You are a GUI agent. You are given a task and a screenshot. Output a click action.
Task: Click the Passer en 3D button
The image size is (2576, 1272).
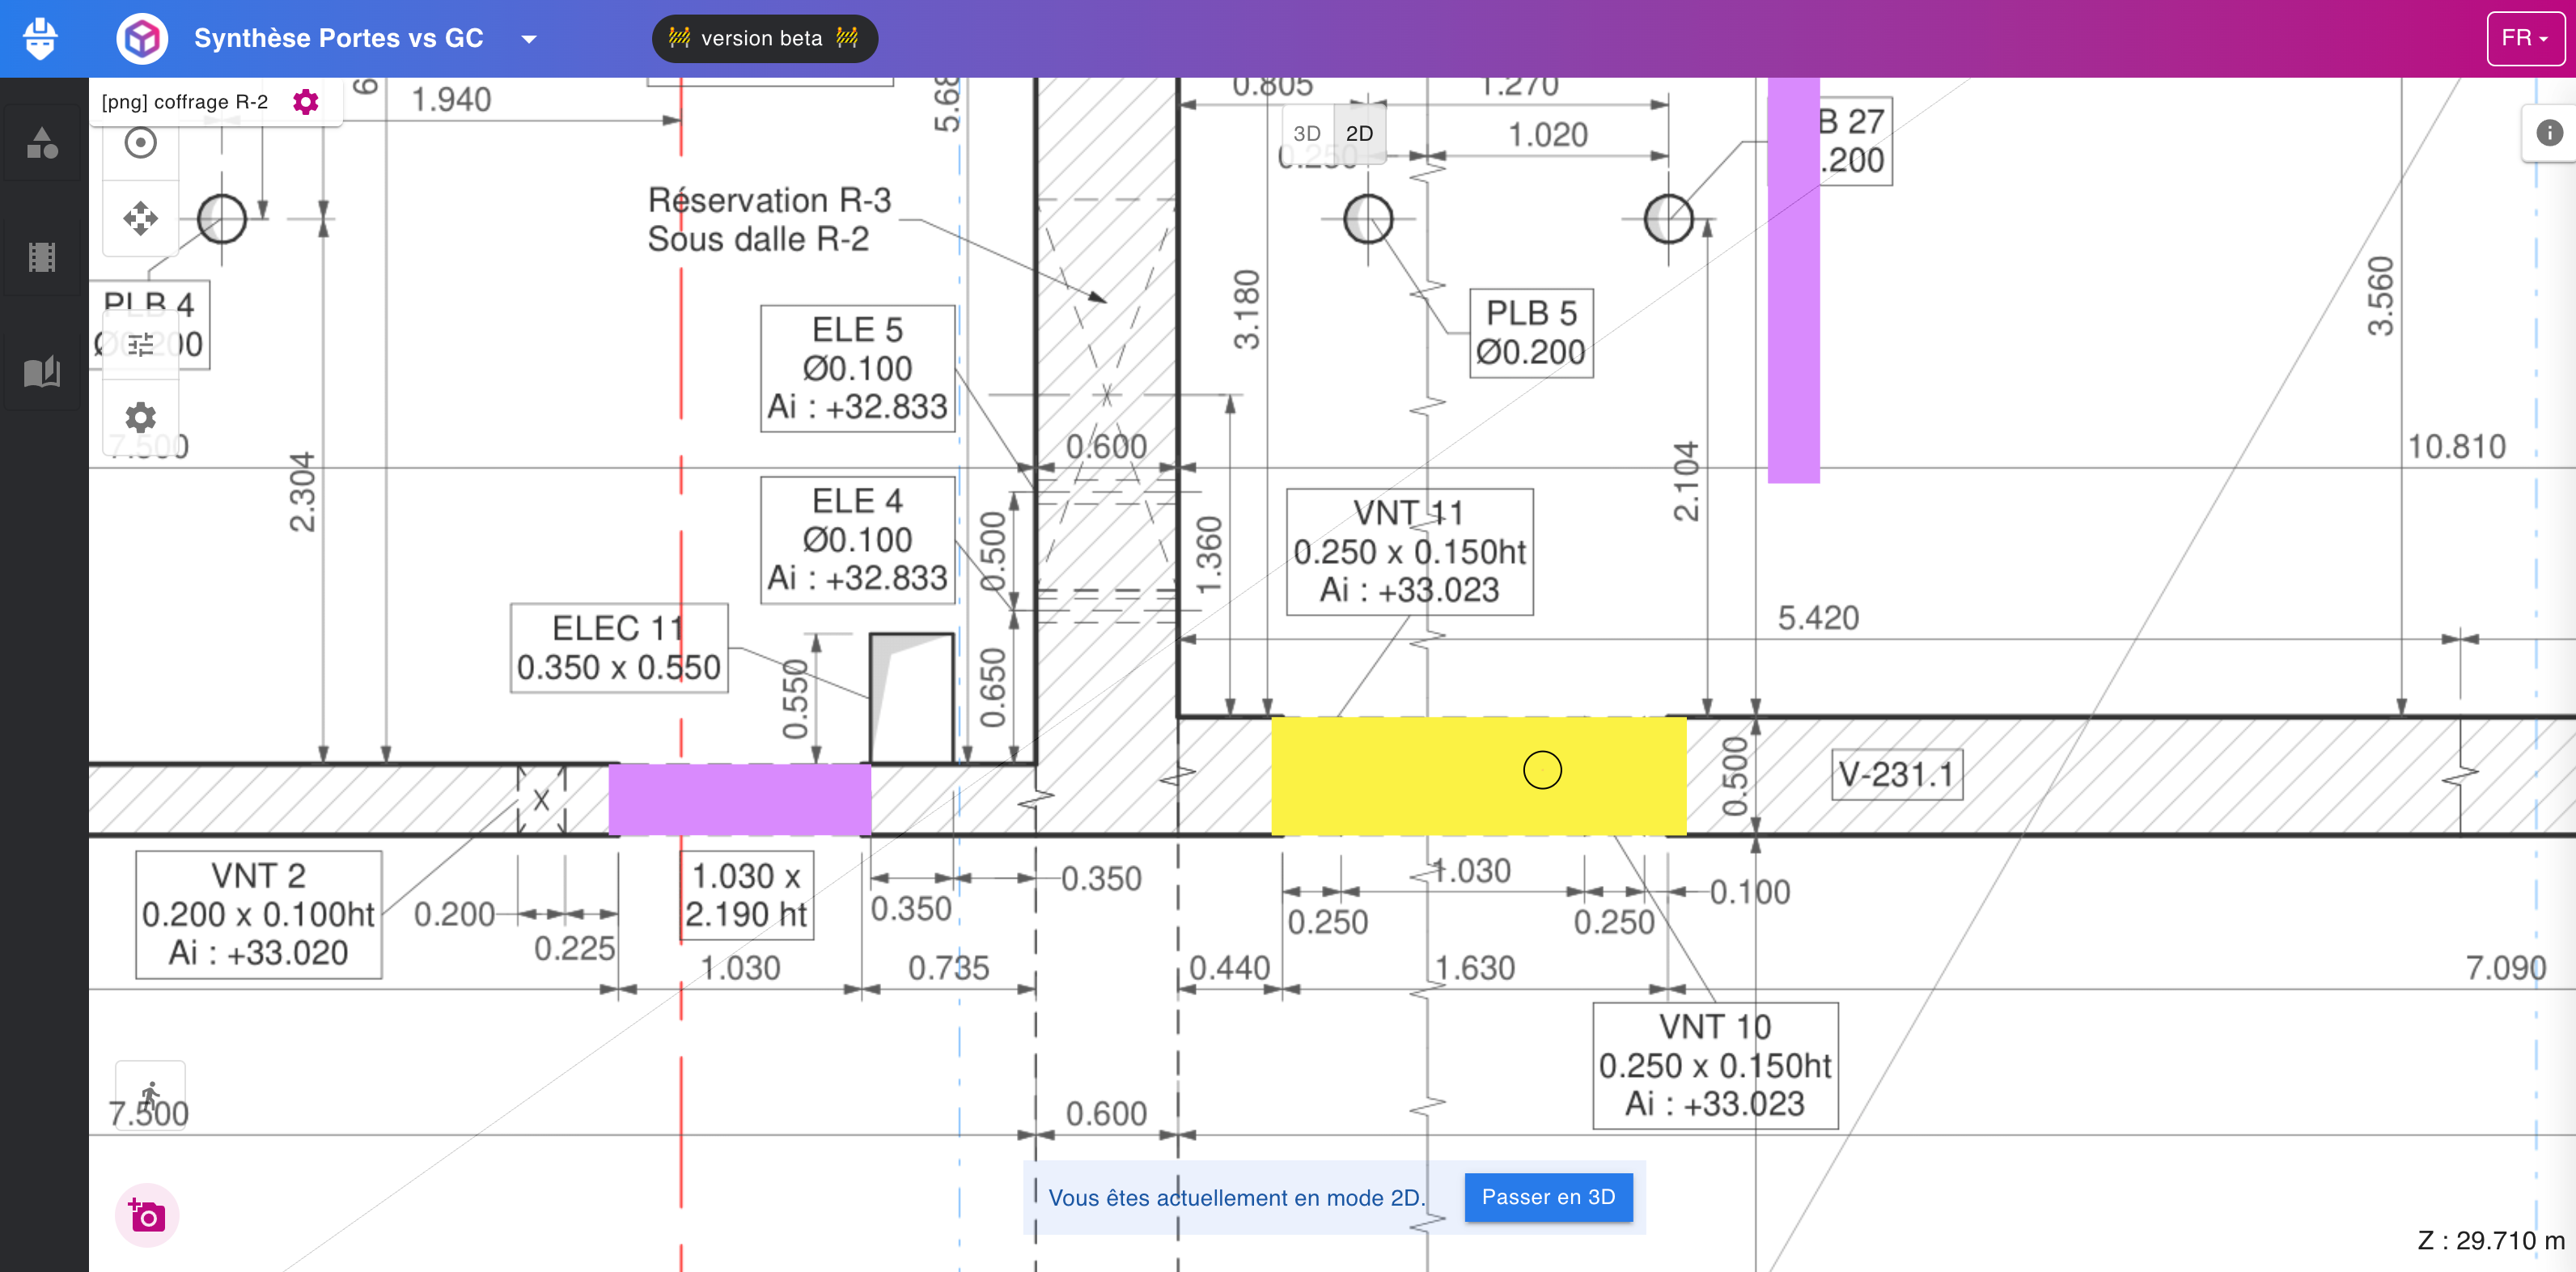1548,1196
